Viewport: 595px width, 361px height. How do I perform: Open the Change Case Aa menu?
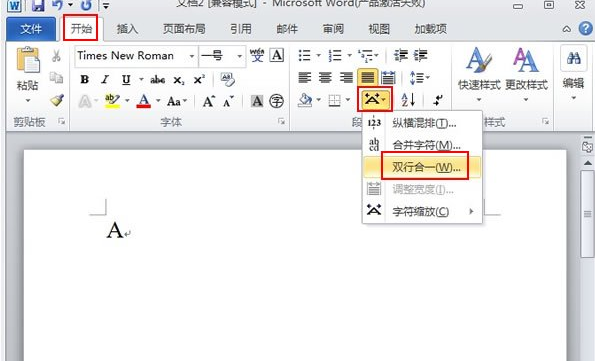(x=177, y=101)
